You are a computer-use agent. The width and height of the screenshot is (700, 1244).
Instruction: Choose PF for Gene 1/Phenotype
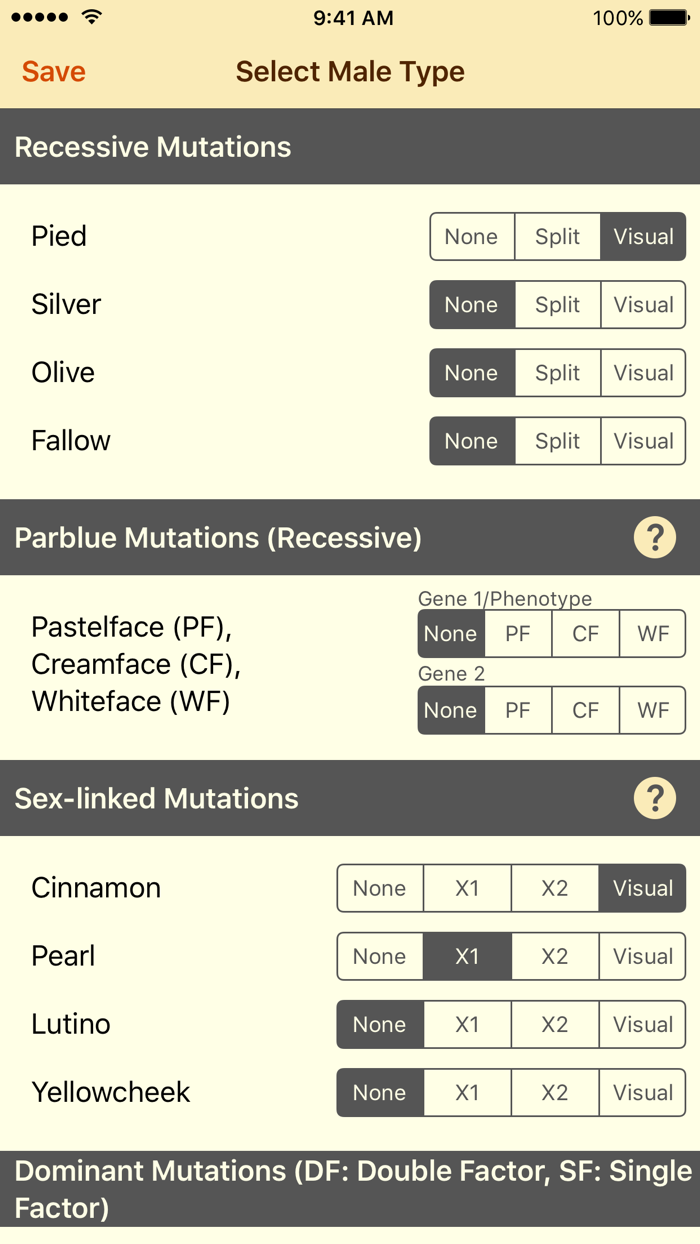(x=518, y=634)
